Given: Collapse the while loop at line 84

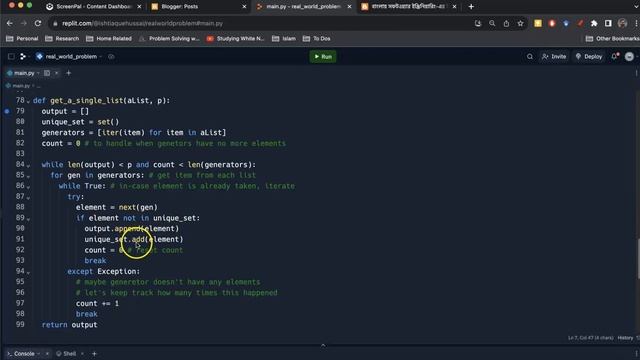Looking at the screenshot, I should [28, 165].
